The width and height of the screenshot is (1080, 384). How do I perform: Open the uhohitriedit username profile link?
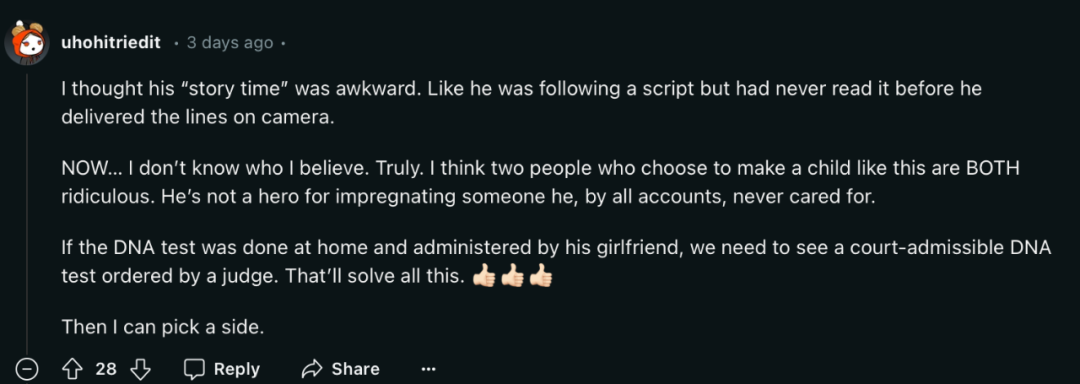[111, 43]
